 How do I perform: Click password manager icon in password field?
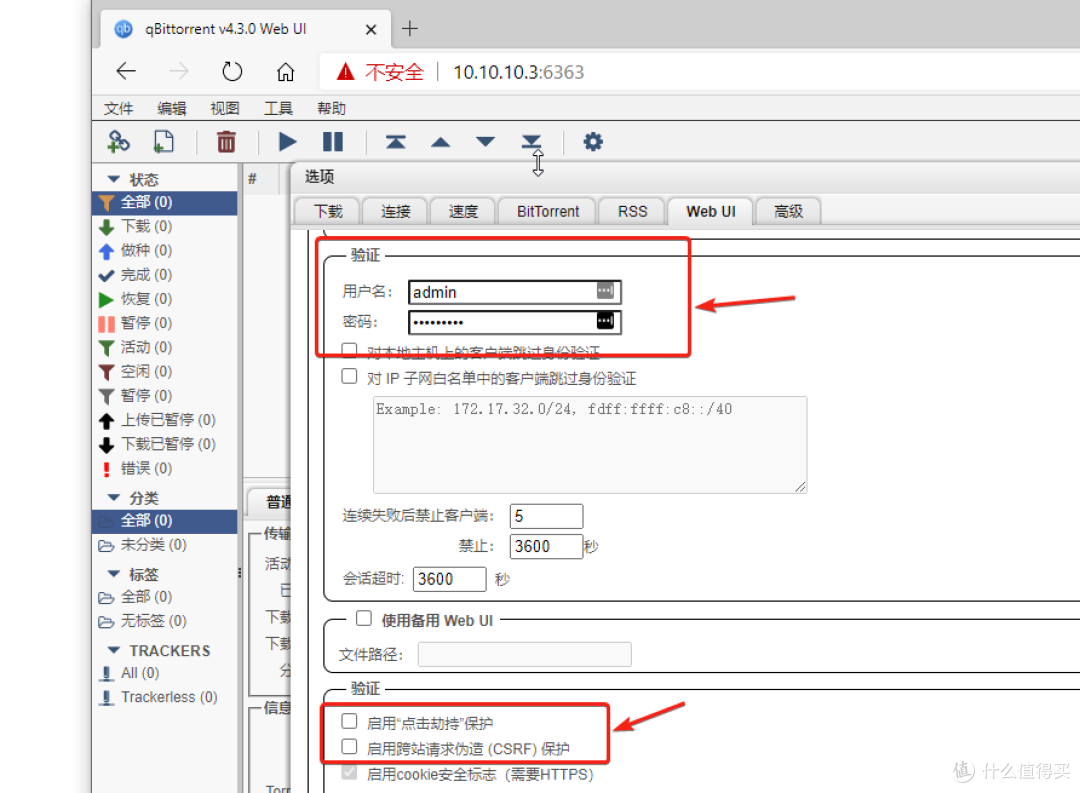pos(605,321)
